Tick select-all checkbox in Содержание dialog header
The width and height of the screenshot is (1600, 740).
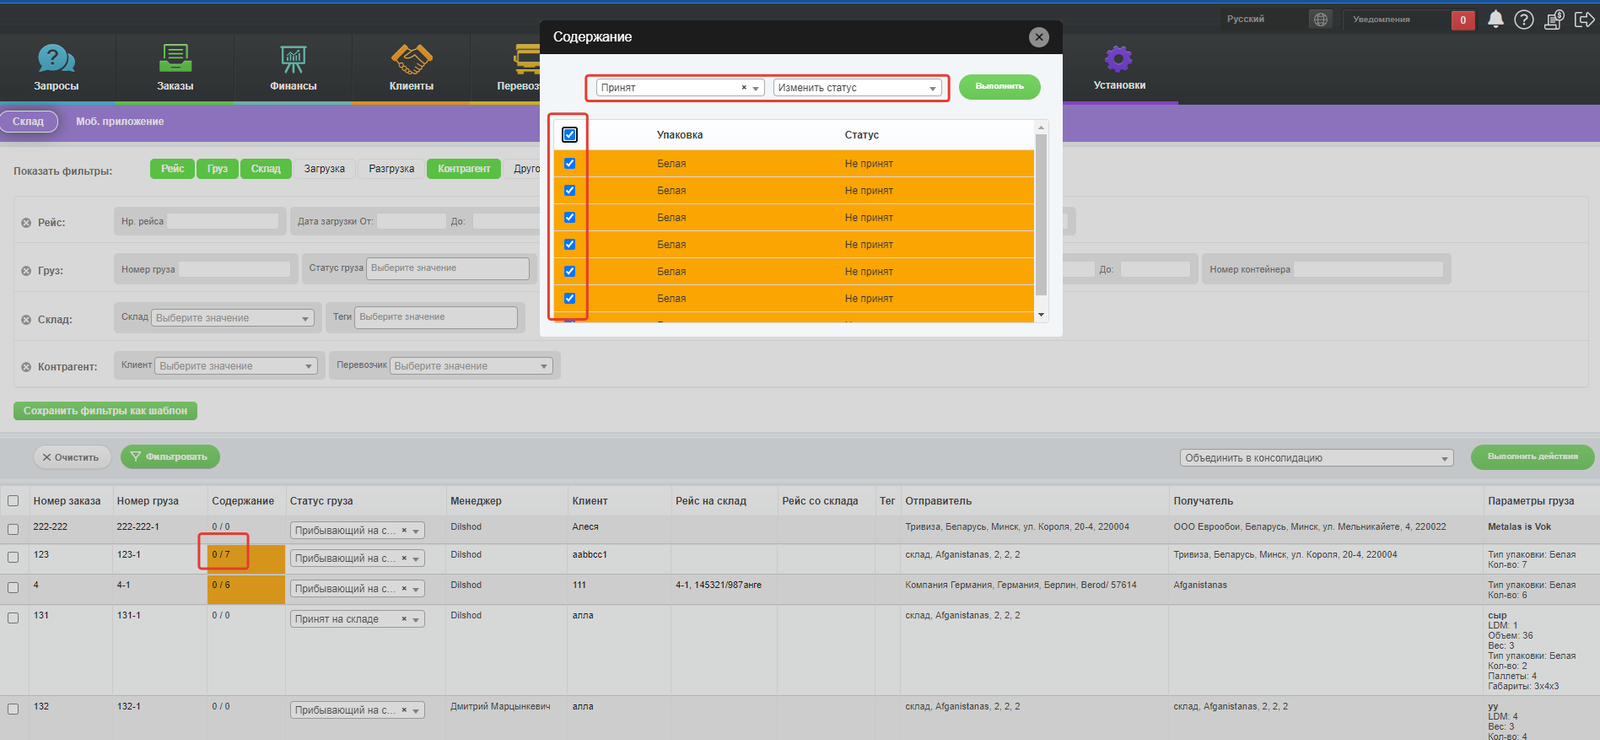570,135
